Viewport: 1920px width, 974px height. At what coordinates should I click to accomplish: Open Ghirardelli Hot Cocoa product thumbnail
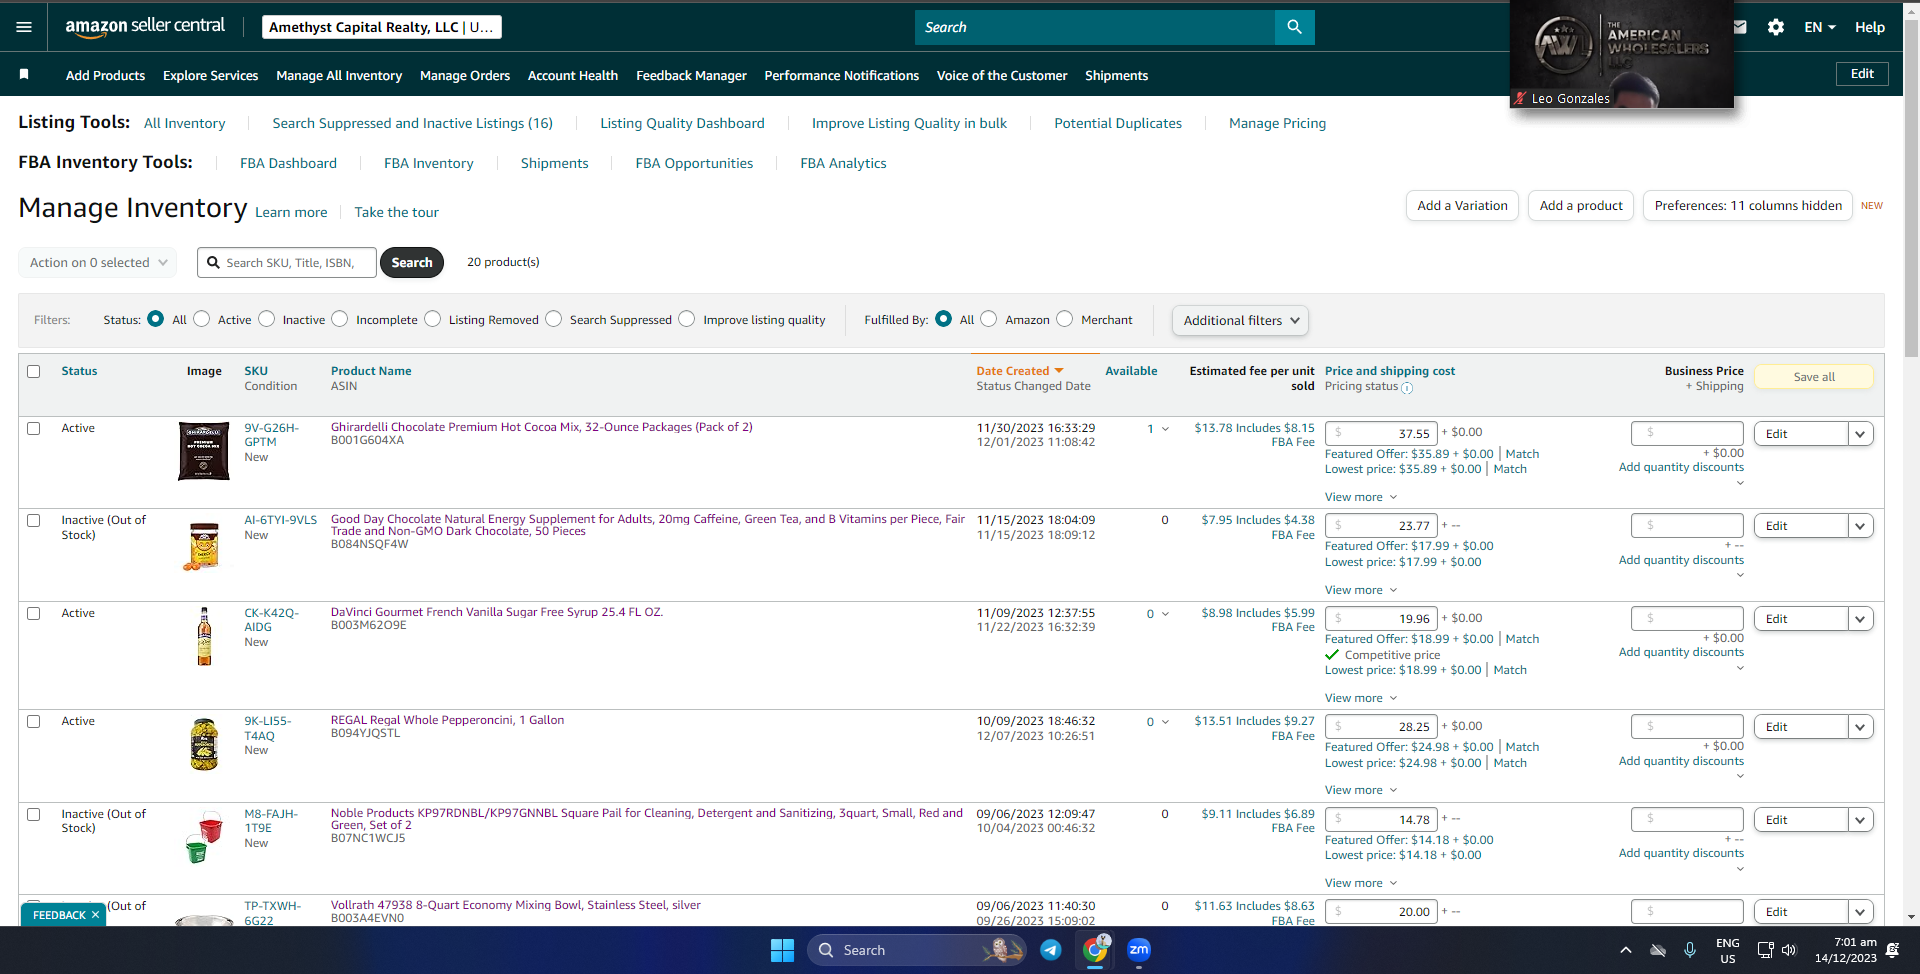(x=204, y=451)
